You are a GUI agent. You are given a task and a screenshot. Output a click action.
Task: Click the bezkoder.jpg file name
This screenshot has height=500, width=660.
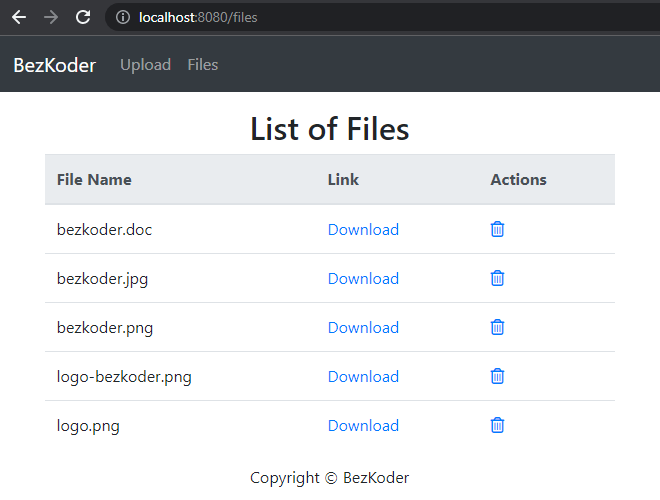coord(102,279)
